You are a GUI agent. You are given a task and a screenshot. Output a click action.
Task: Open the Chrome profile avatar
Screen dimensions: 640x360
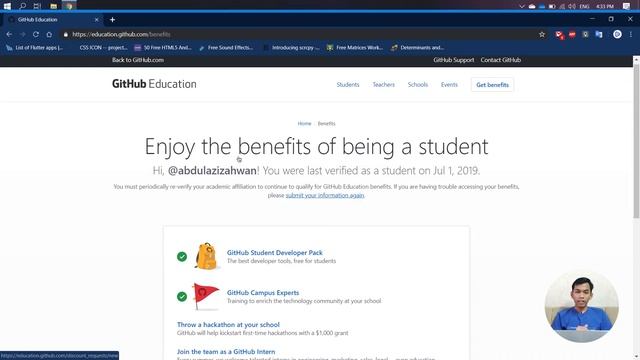pos(617,35)
